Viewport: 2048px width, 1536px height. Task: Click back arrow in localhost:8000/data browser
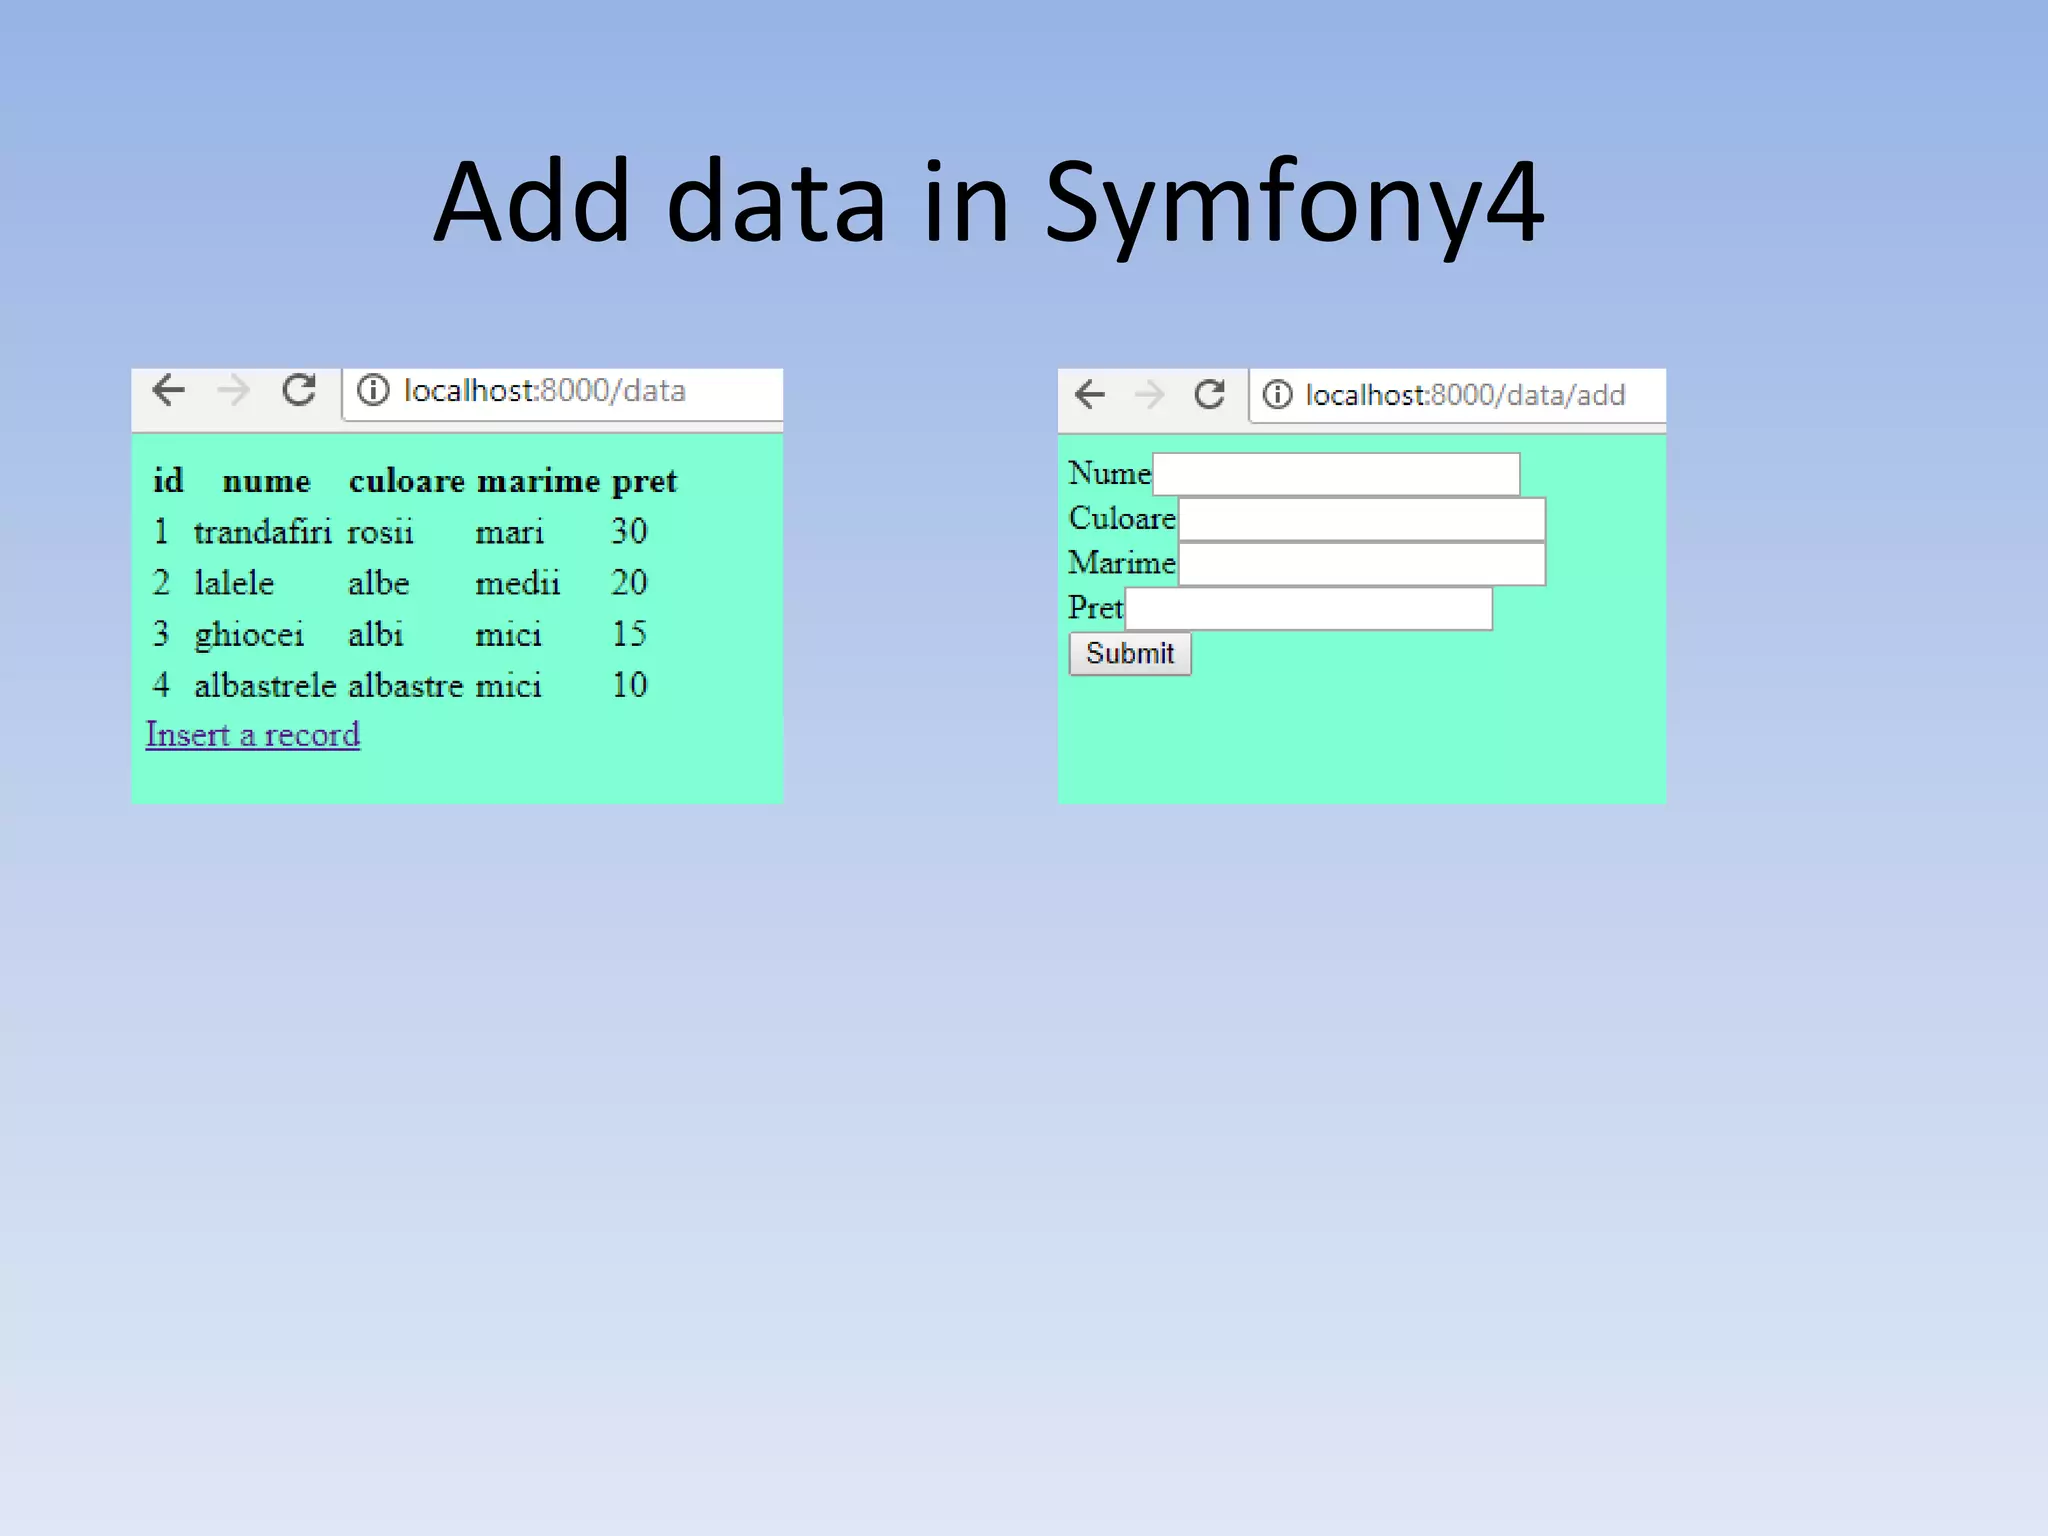(x=169, y=390)
